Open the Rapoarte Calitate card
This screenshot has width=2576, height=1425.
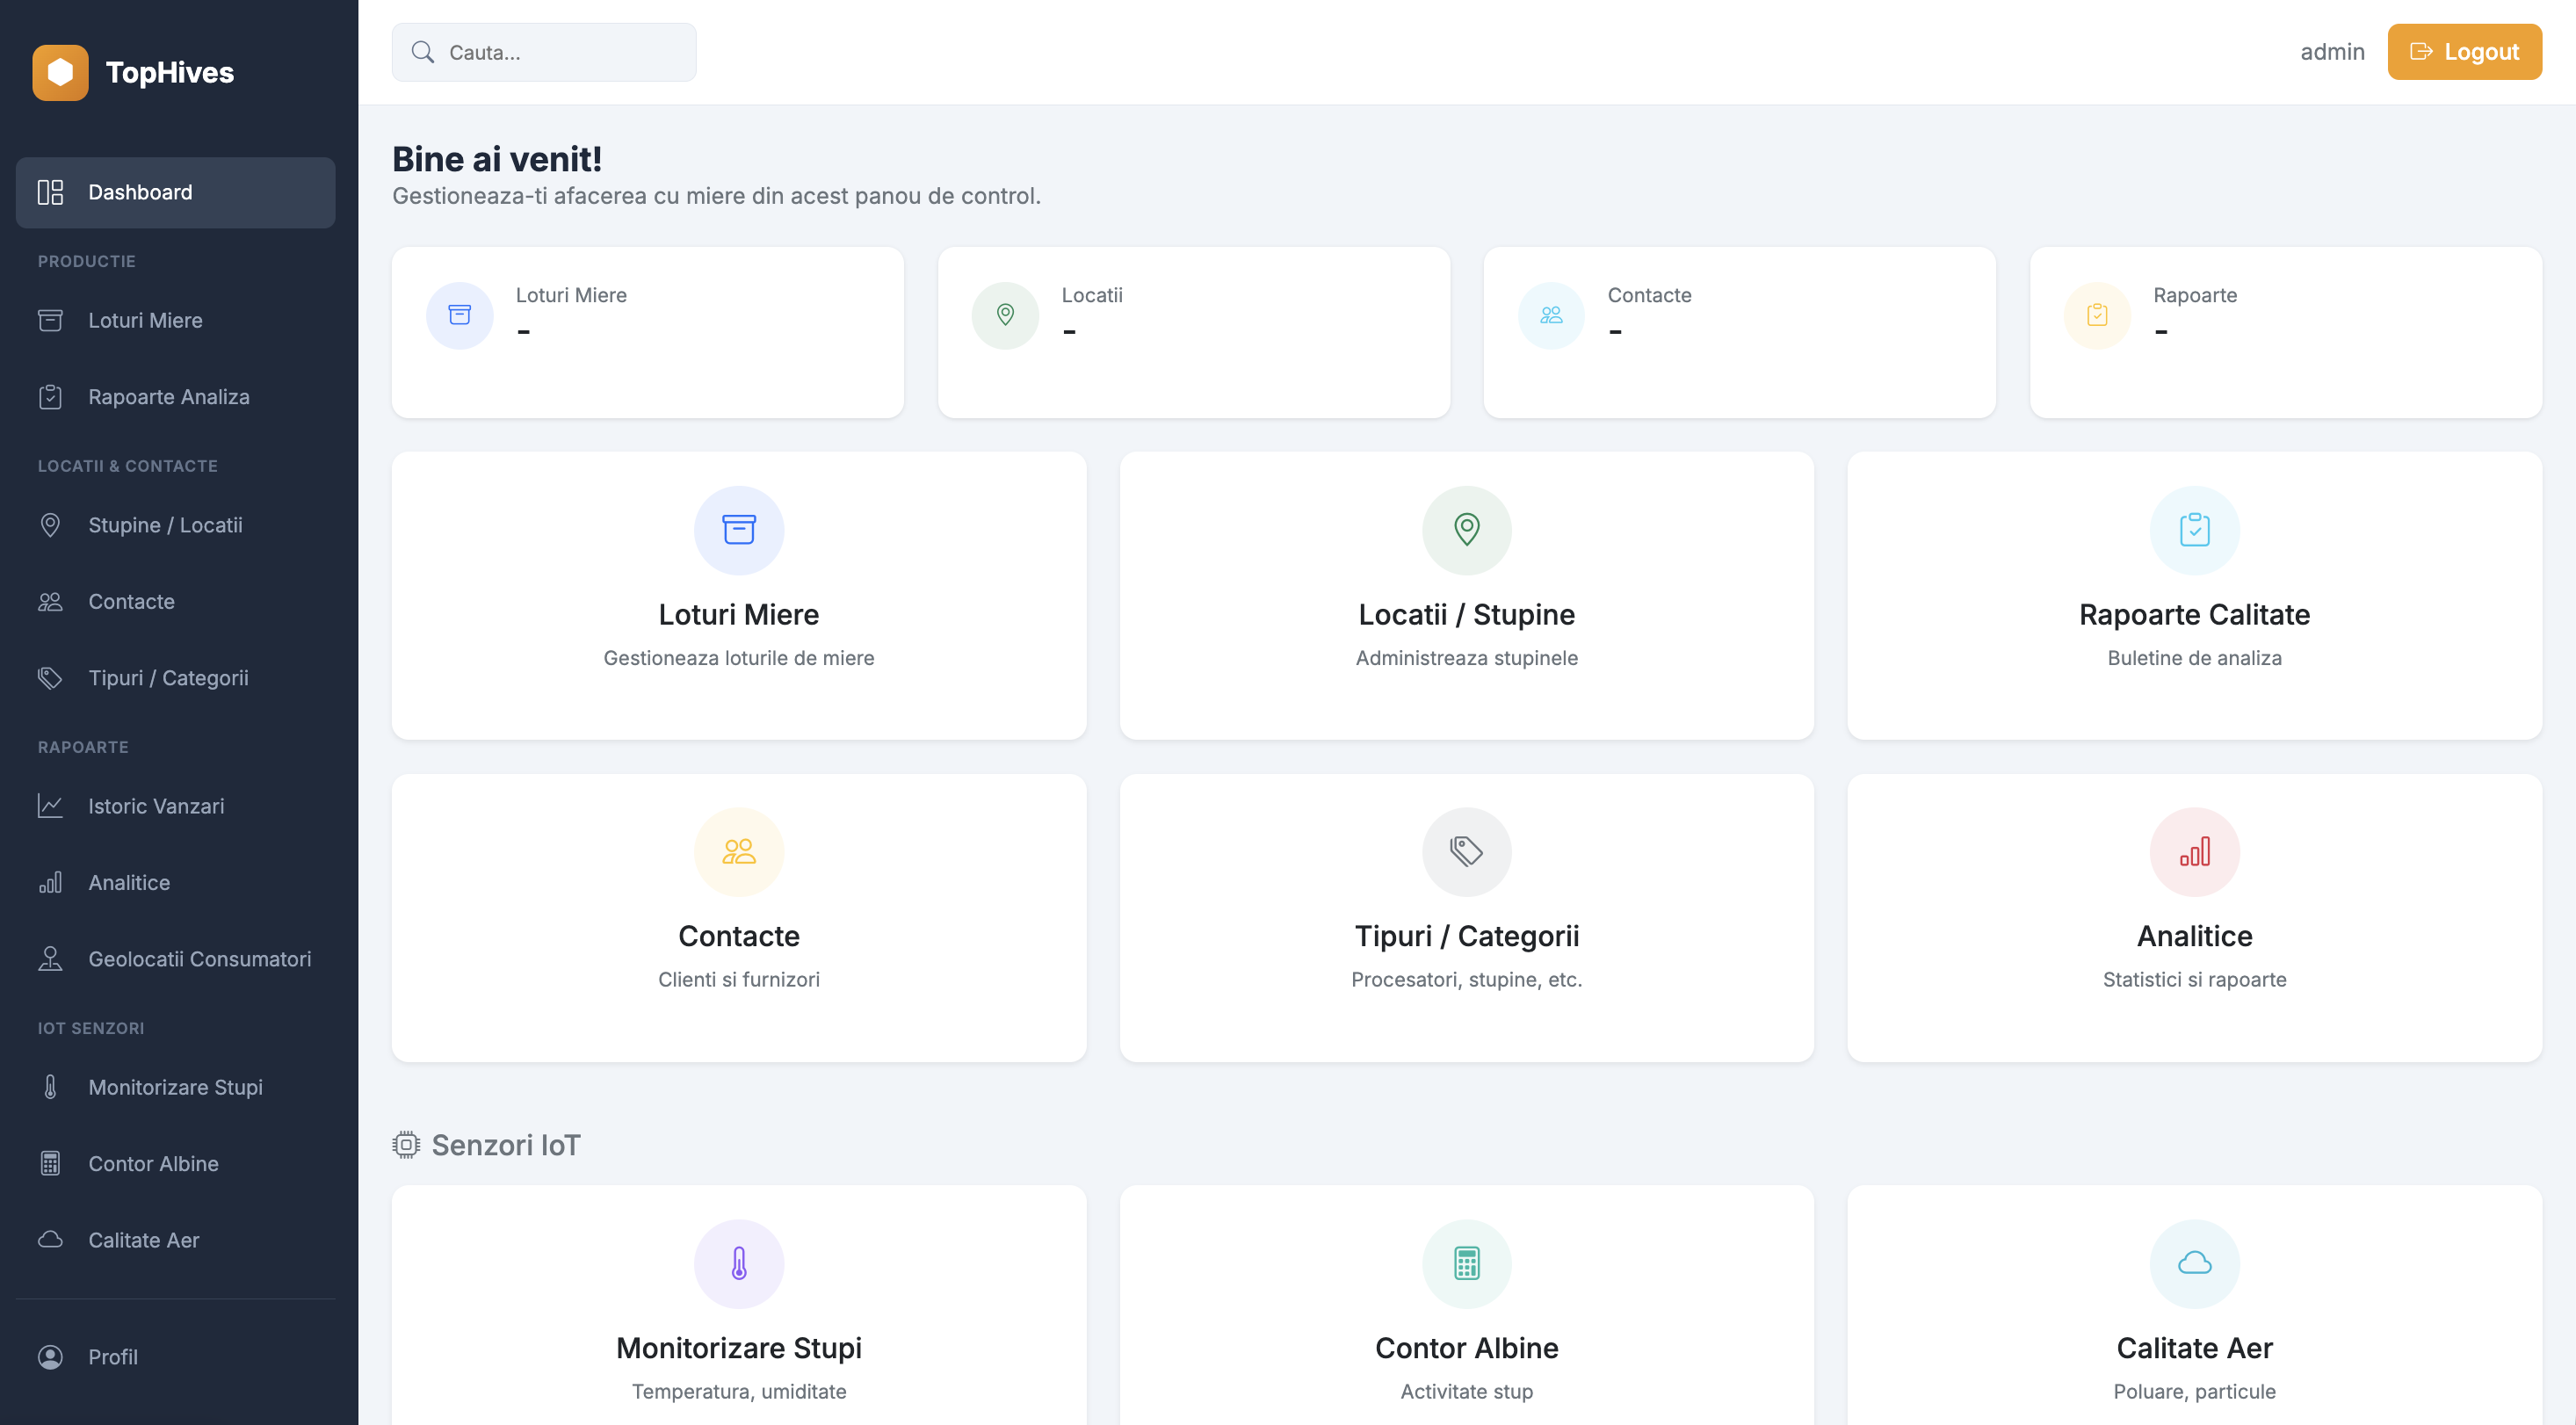click(2194, 596)
